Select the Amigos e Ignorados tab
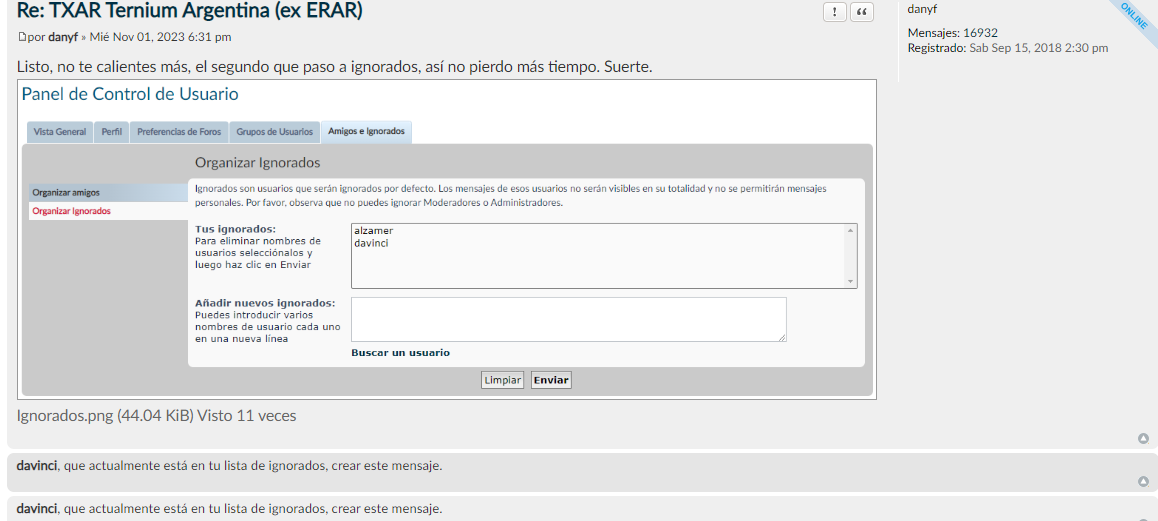The height and width of the screenshot is (521, 1158). click(x=367, y=132)
